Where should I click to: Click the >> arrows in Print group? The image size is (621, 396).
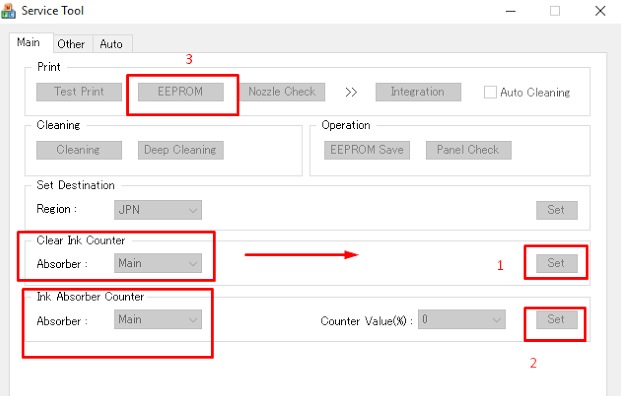pyautogui.click(x=351, y=92)
